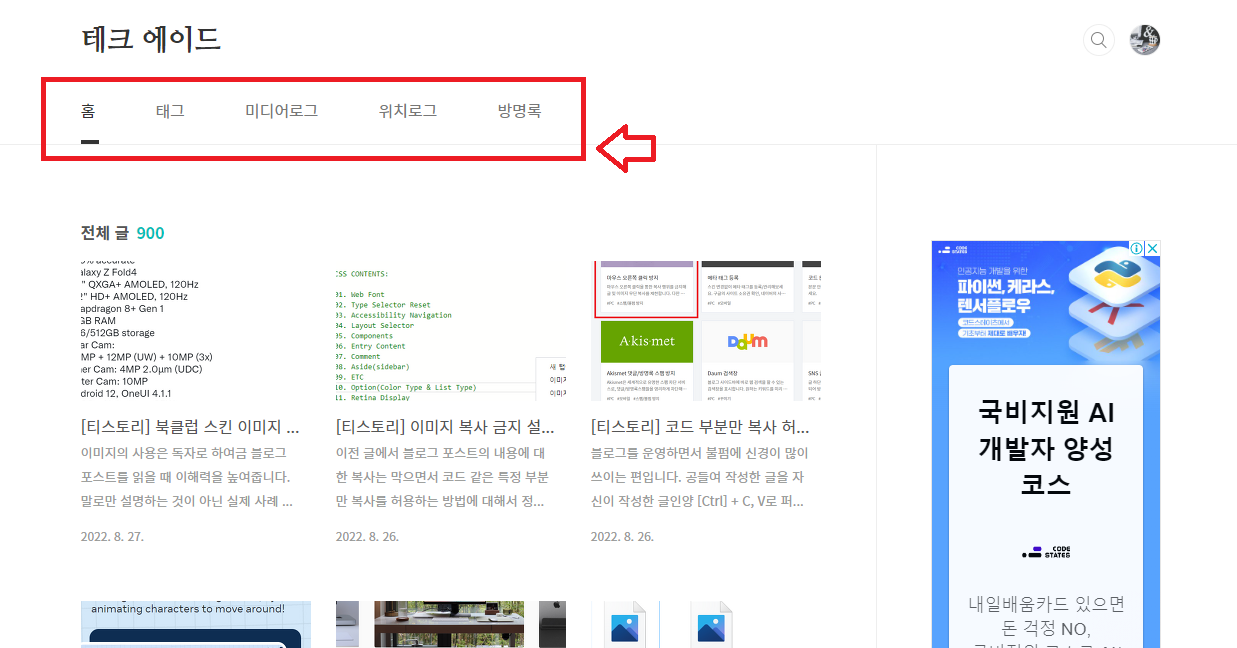Screen dimensions: 1237x648
Task: Open the 위치로그 tab
Action: pyautogui.click(x=407, y=111)
